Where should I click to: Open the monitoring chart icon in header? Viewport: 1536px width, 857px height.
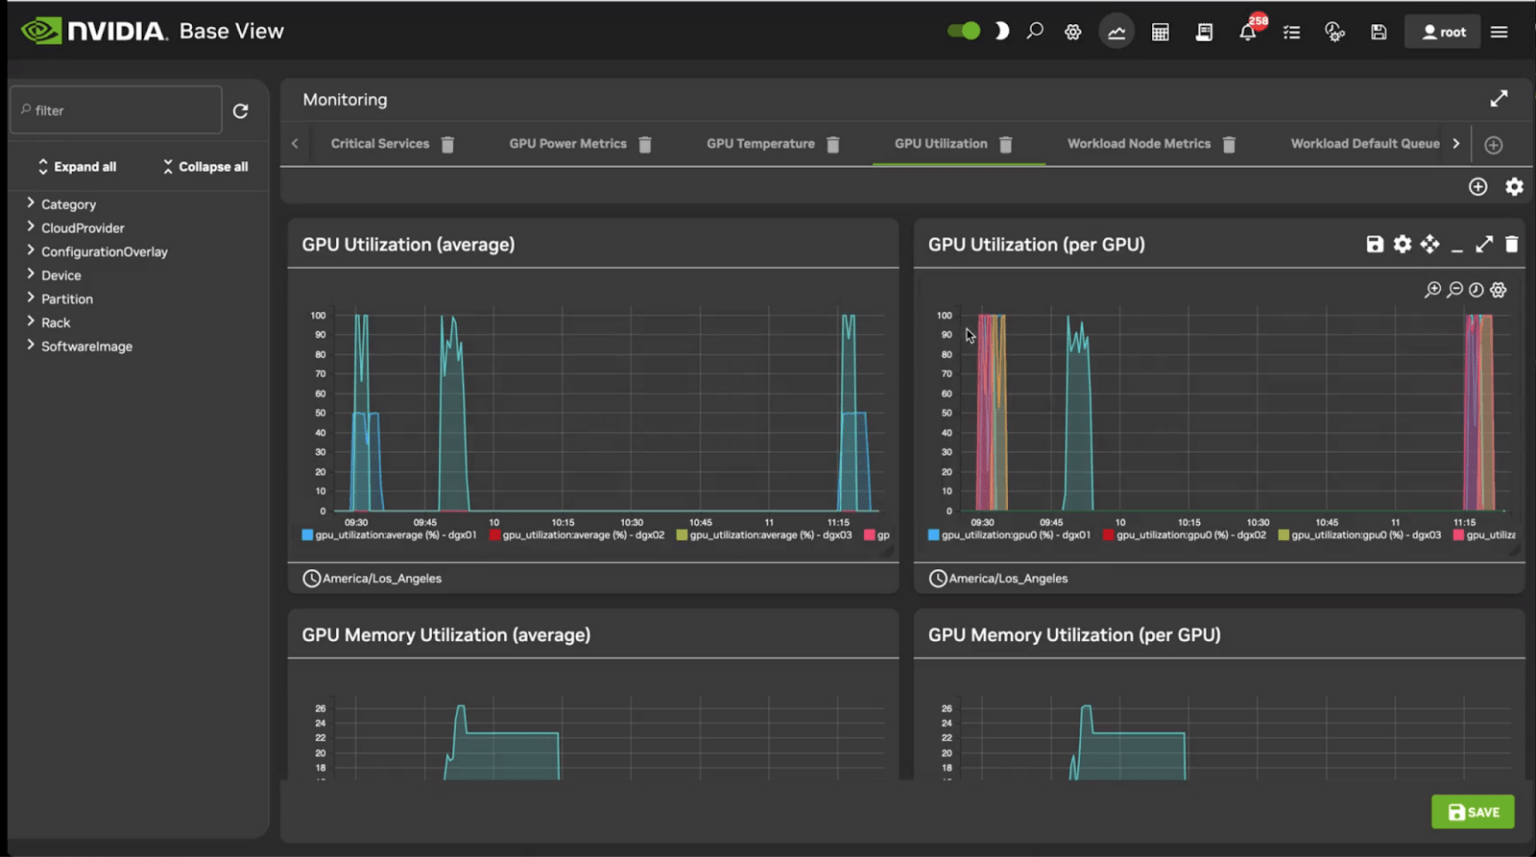tap(1116, 32)
